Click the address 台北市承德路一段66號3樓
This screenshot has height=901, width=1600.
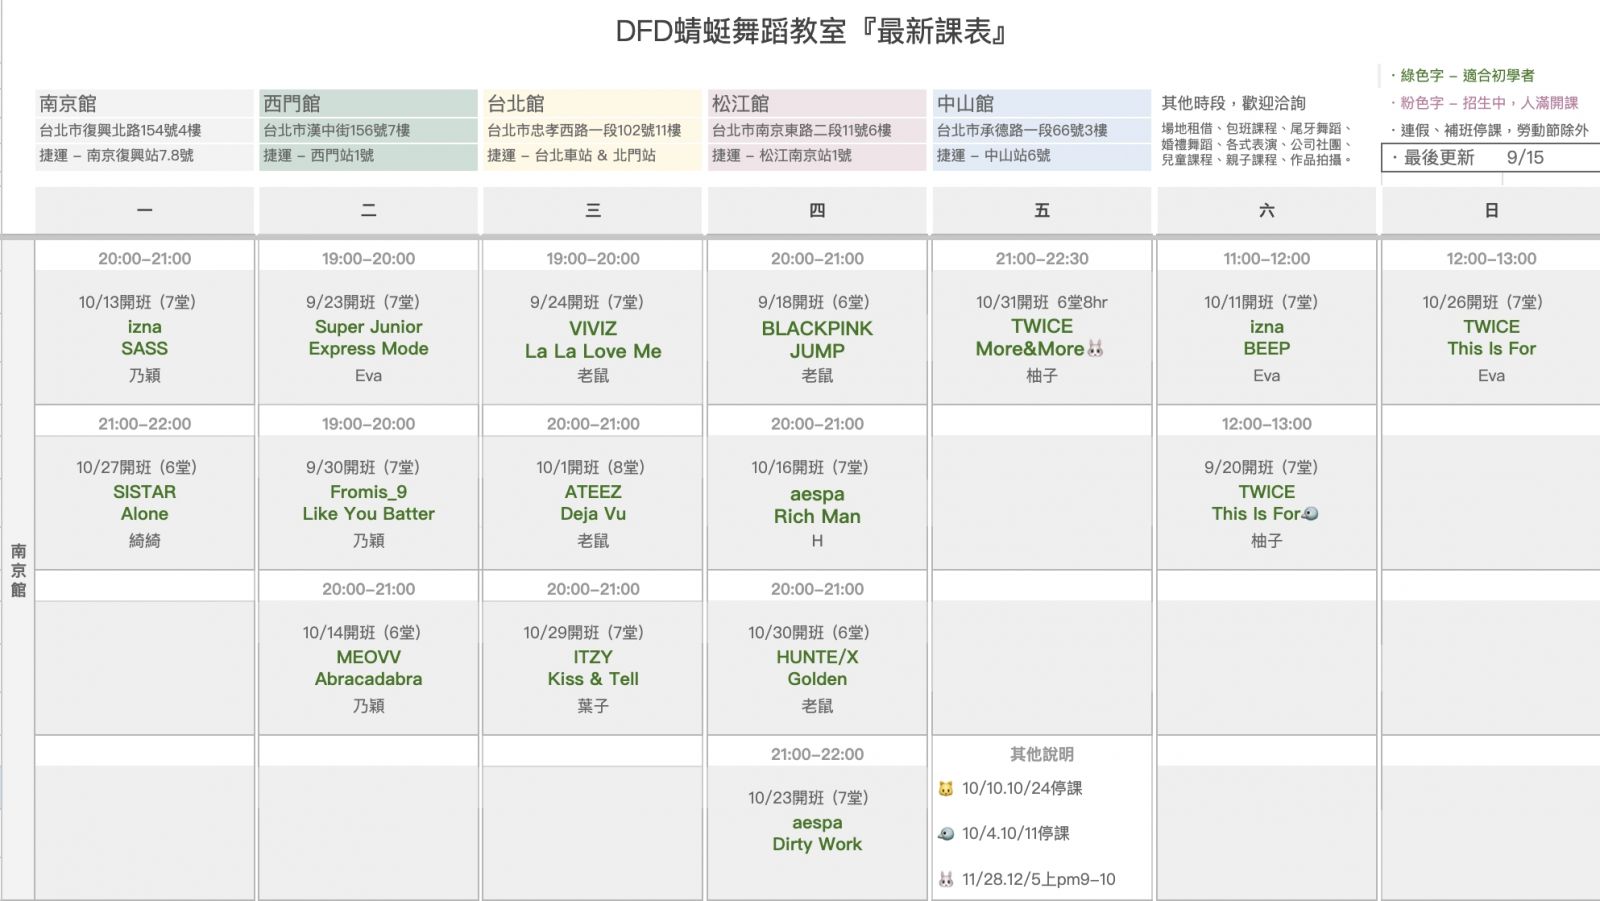(1022, 130)
